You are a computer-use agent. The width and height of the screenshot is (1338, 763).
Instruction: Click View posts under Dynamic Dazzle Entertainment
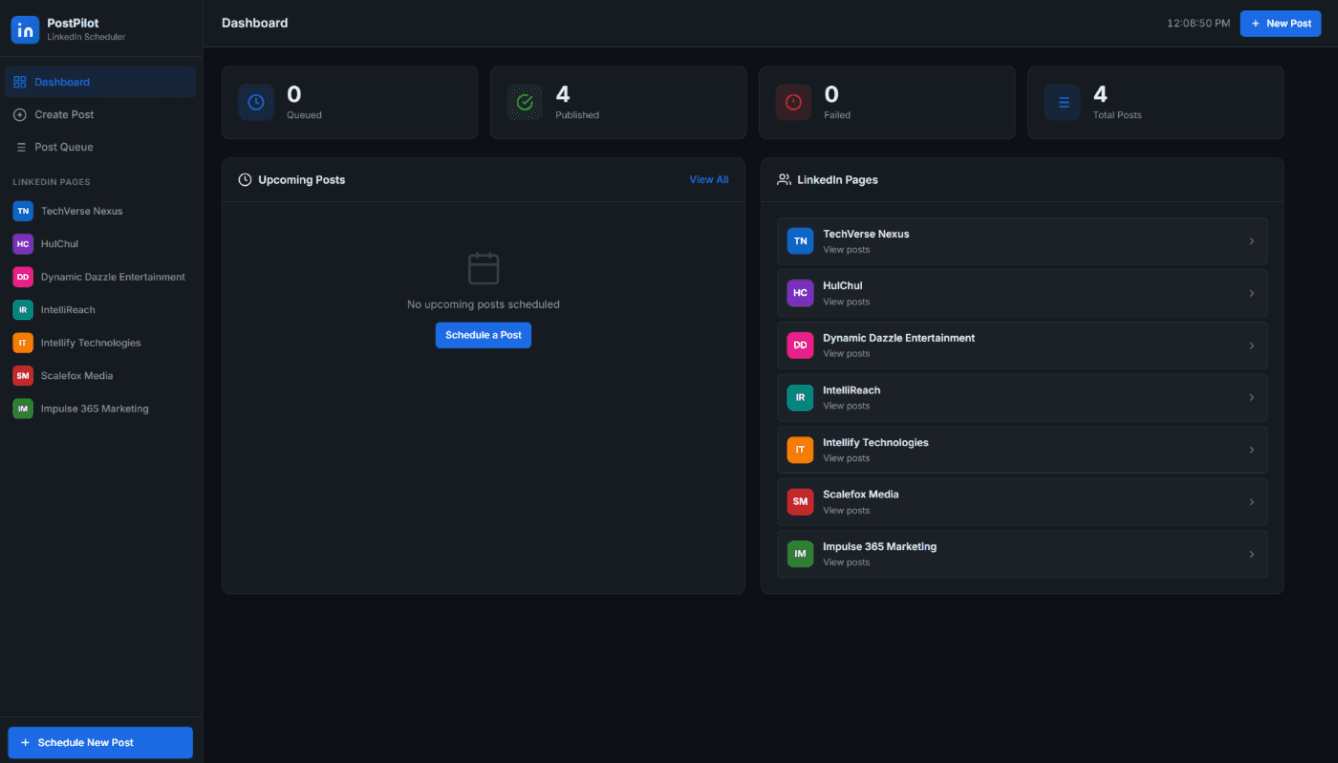(x=846, y=354)
